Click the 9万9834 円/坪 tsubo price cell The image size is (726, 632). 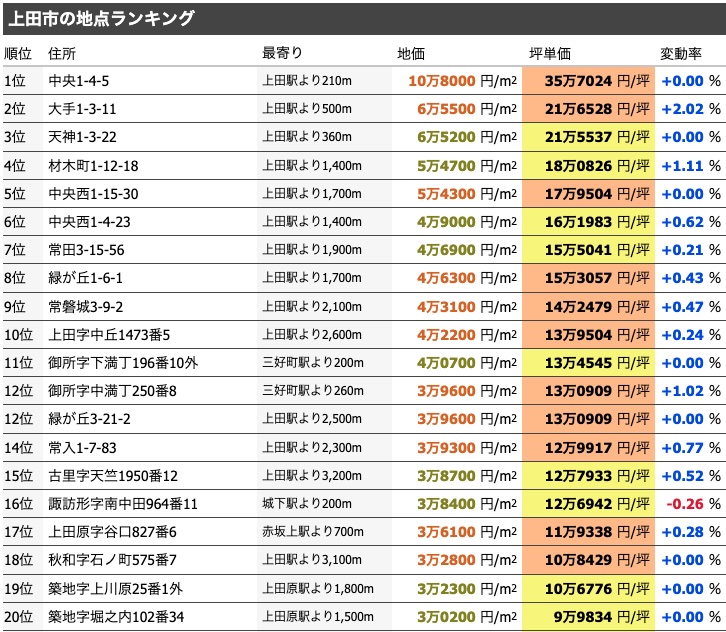point(588,617)
